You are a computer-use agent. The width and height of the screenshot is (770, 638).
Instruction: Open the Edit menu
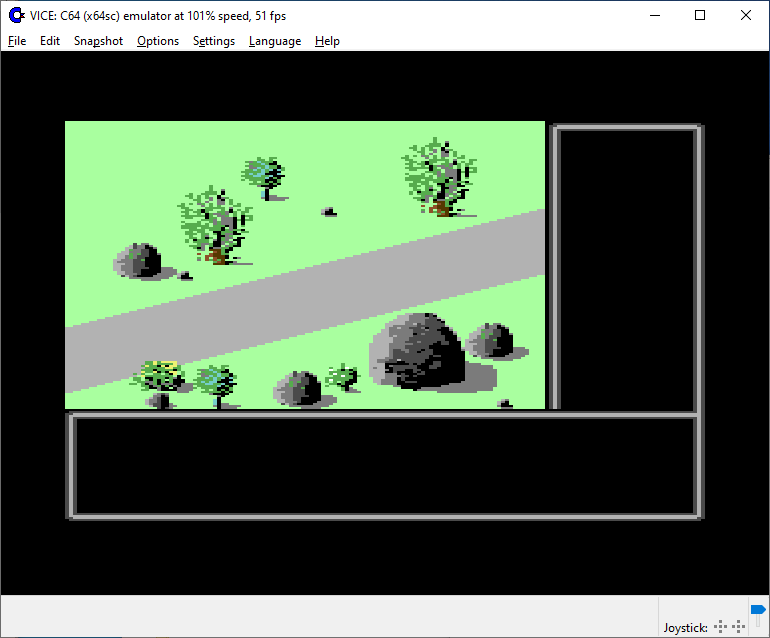point(50,41)
